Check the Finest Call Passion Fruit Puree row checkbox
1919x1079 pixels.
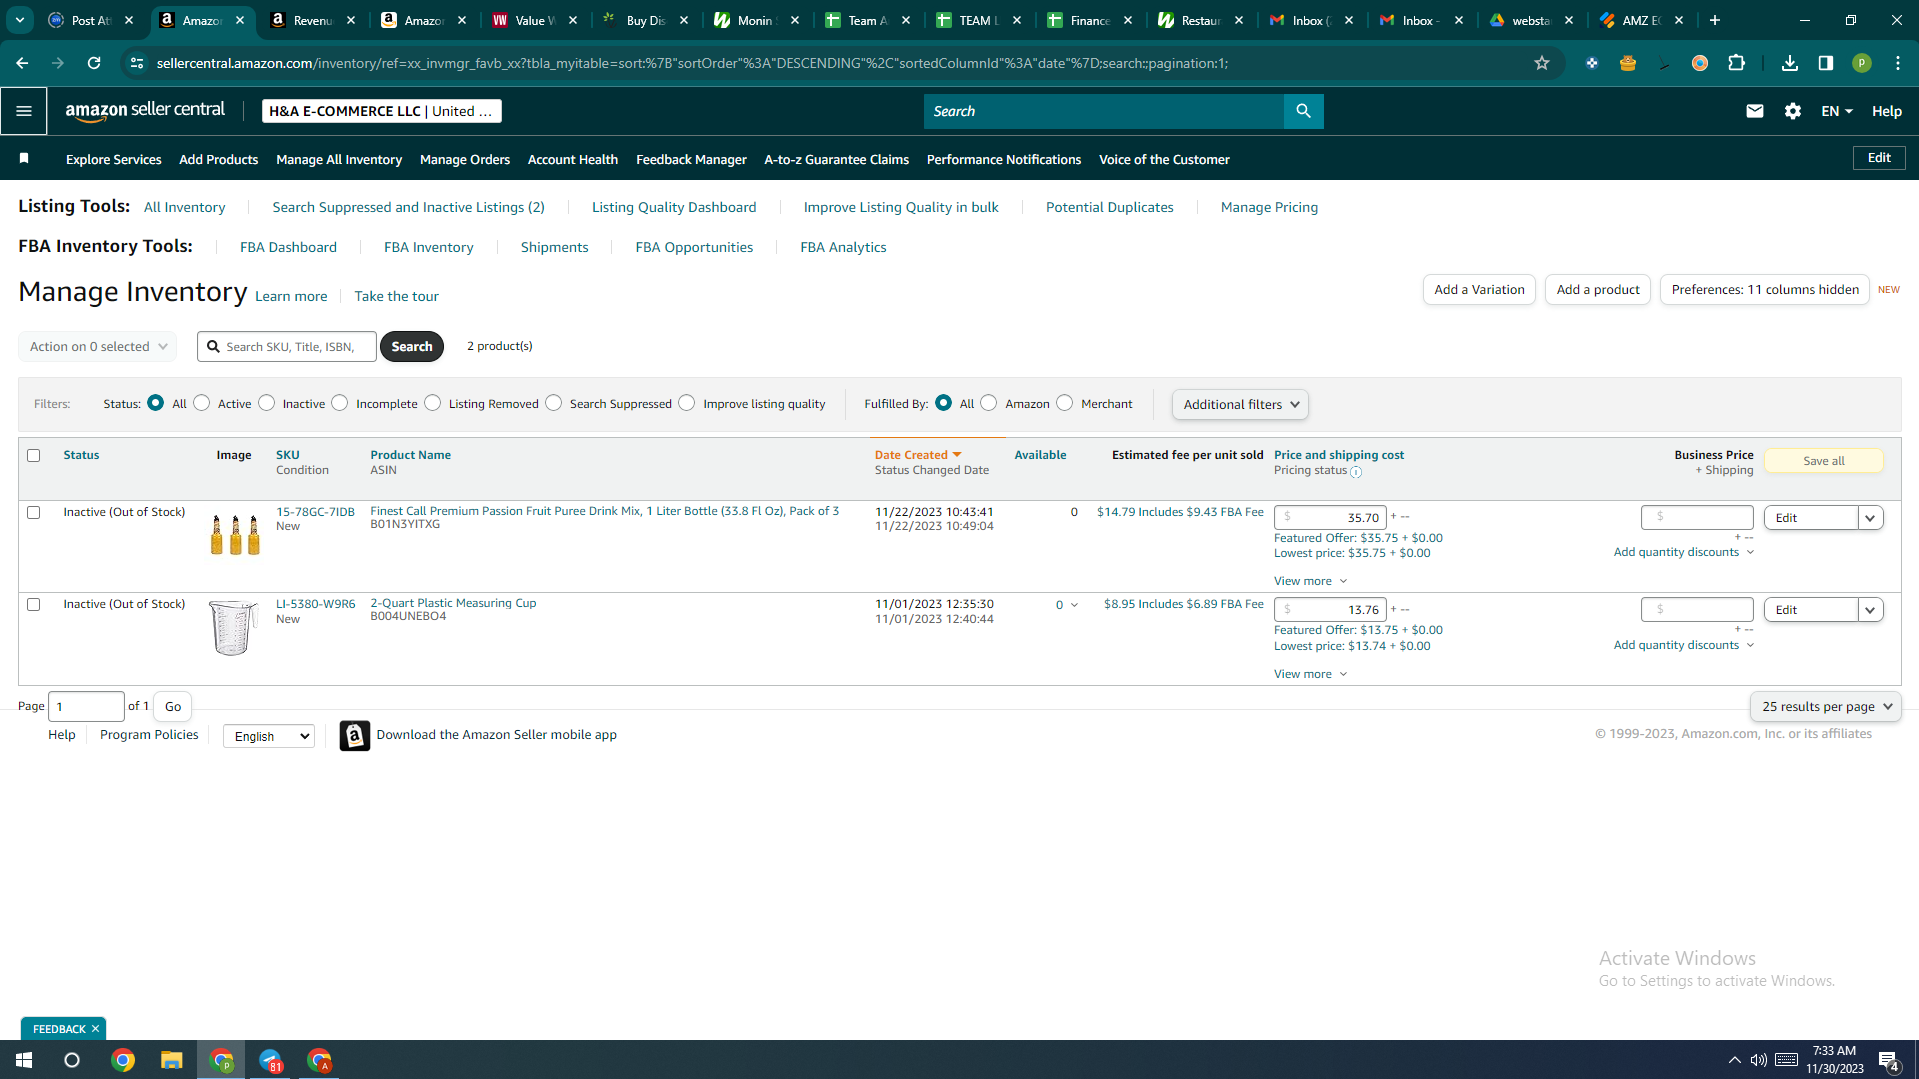tap(34, 512)
